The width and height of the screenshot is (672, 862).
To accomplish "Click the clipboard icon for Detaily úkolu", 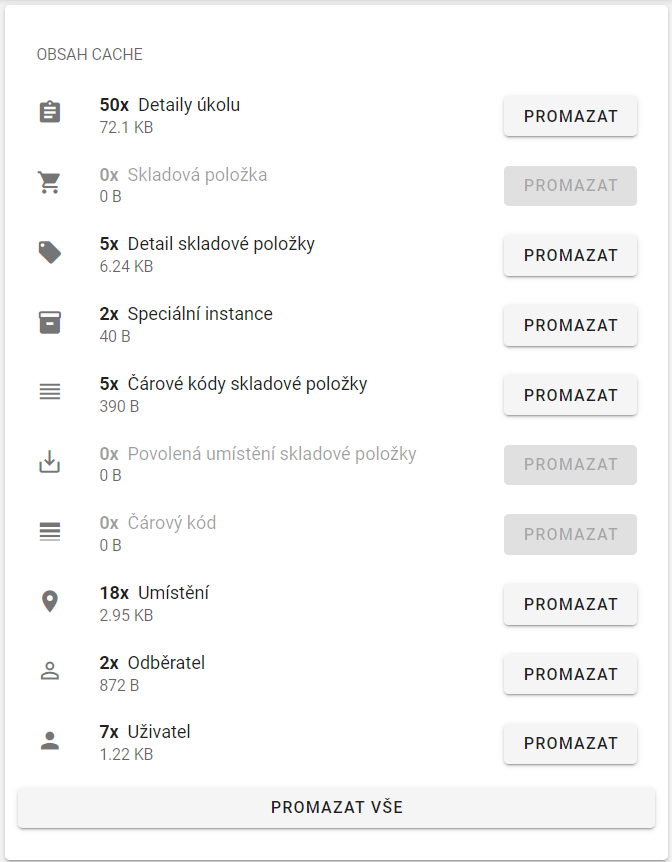I will click(x=50, y=111).
